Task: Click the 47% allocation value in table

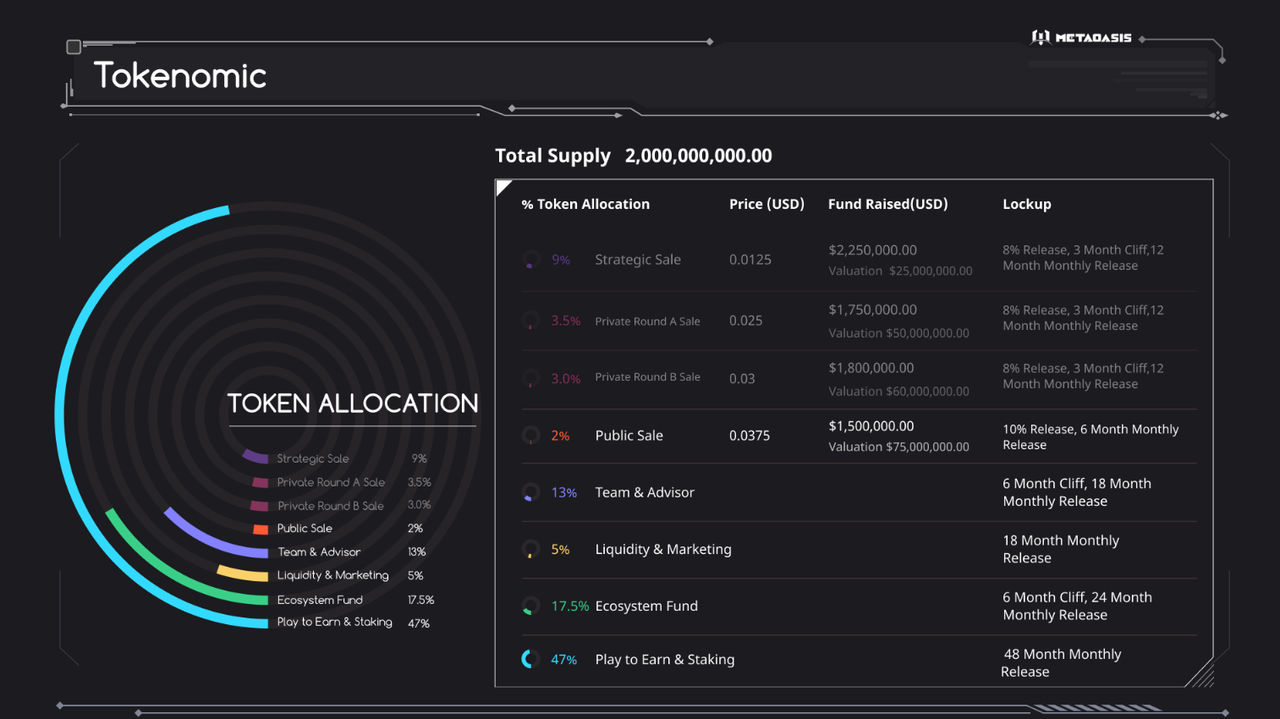Action: coord(564,660)
